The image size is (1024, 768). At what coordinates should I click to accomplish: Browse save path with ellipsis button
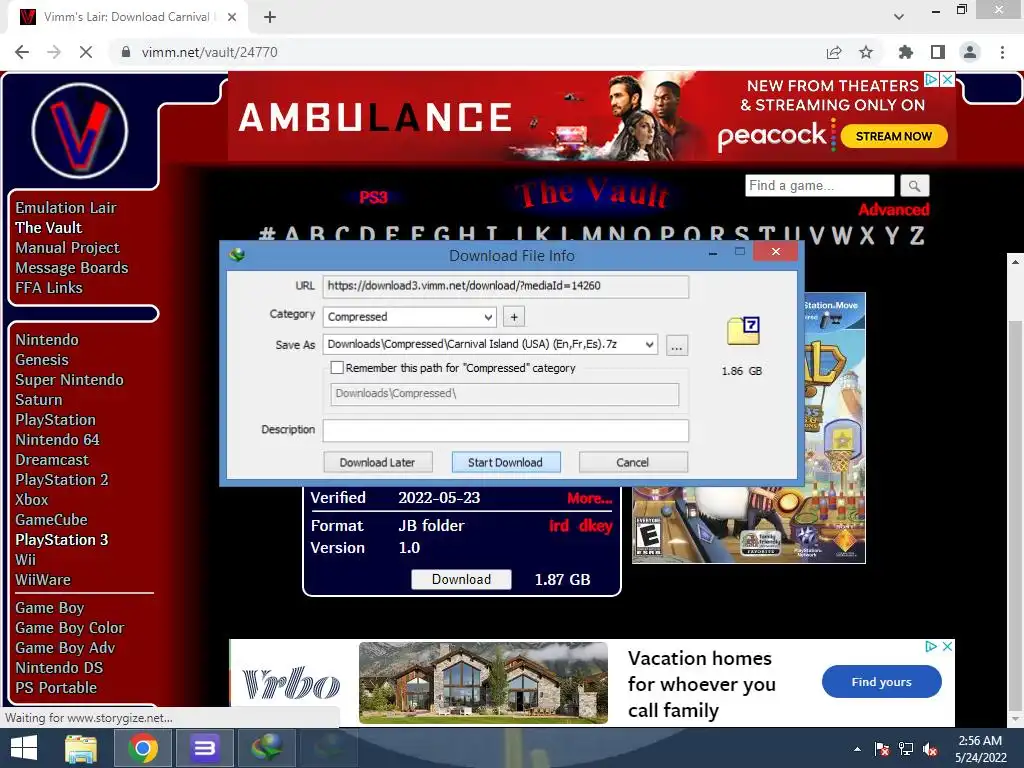click(677, 345)
